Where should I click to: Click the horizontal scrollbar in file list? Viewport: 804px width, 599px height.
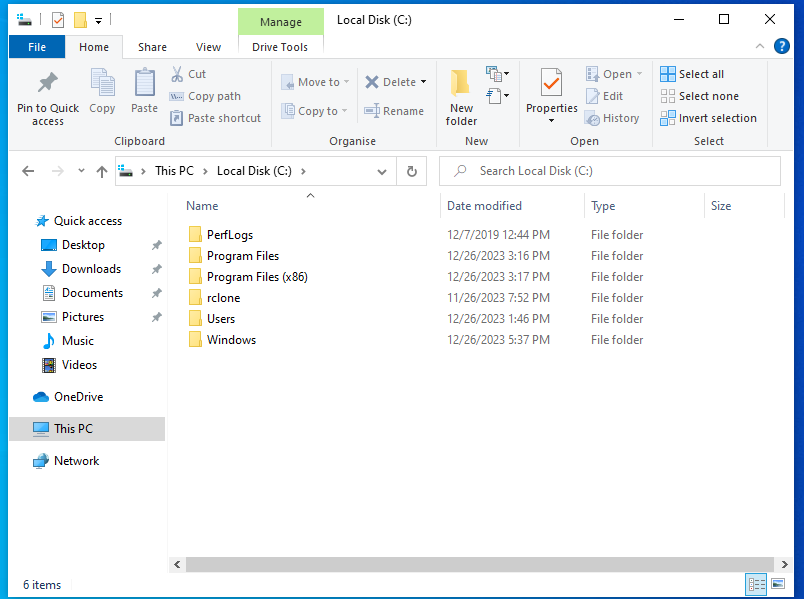point(470,564)
